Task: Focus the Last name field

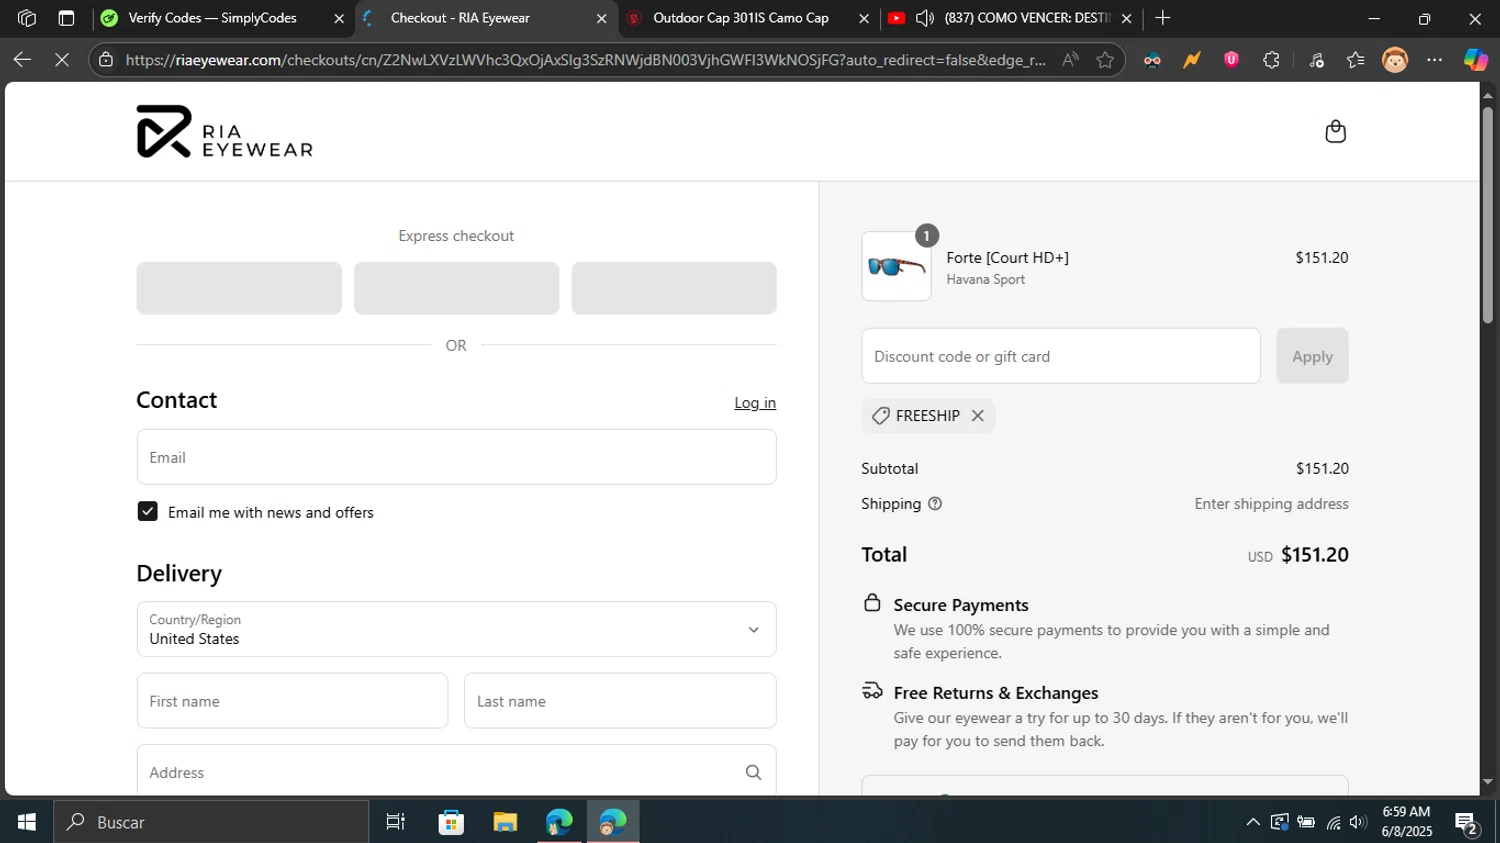Action: click(x=620, y=701)
